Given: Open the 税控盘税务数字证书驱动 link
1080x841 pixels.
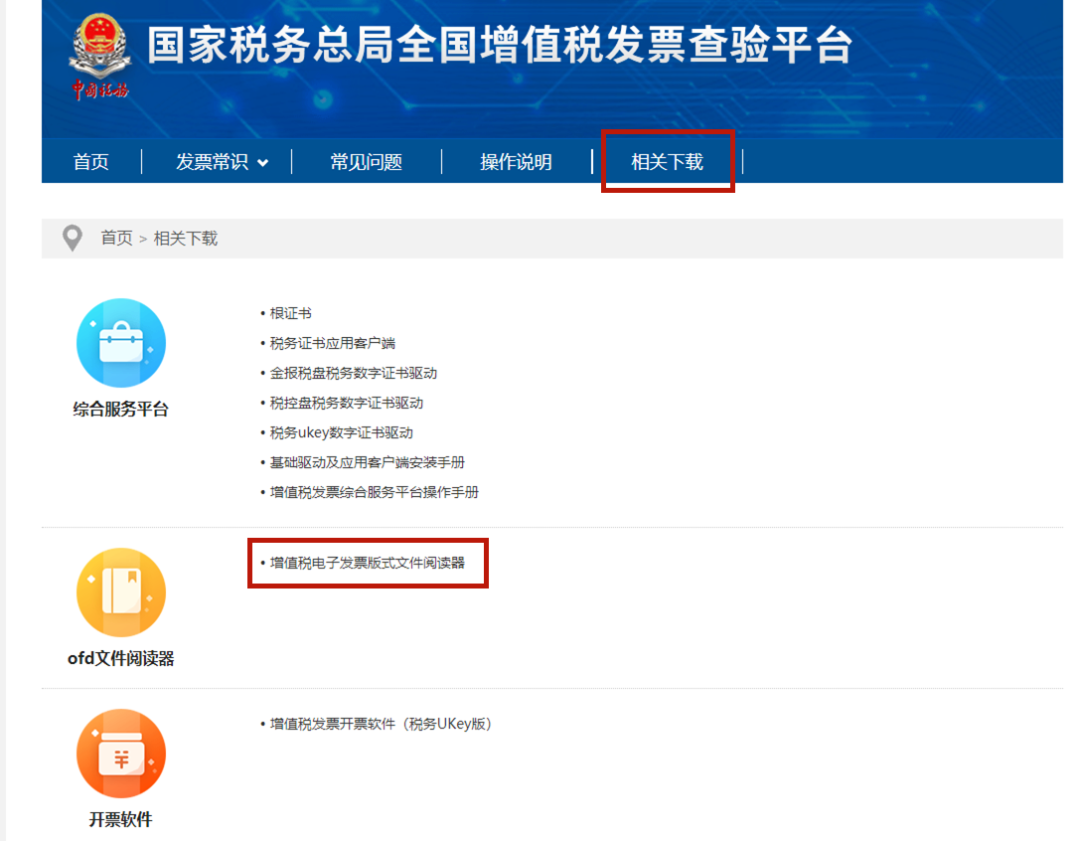Looking at the screenshot, I should [x=346, y=402].
